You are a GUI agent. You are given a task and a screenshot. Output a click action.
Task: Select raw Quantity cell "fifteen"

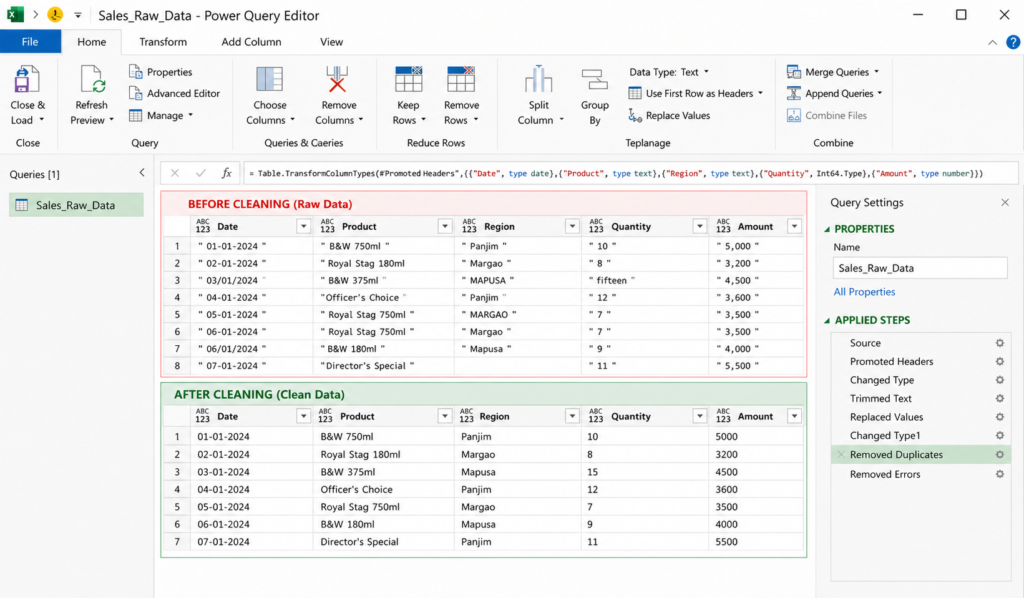tap(644, 281)
